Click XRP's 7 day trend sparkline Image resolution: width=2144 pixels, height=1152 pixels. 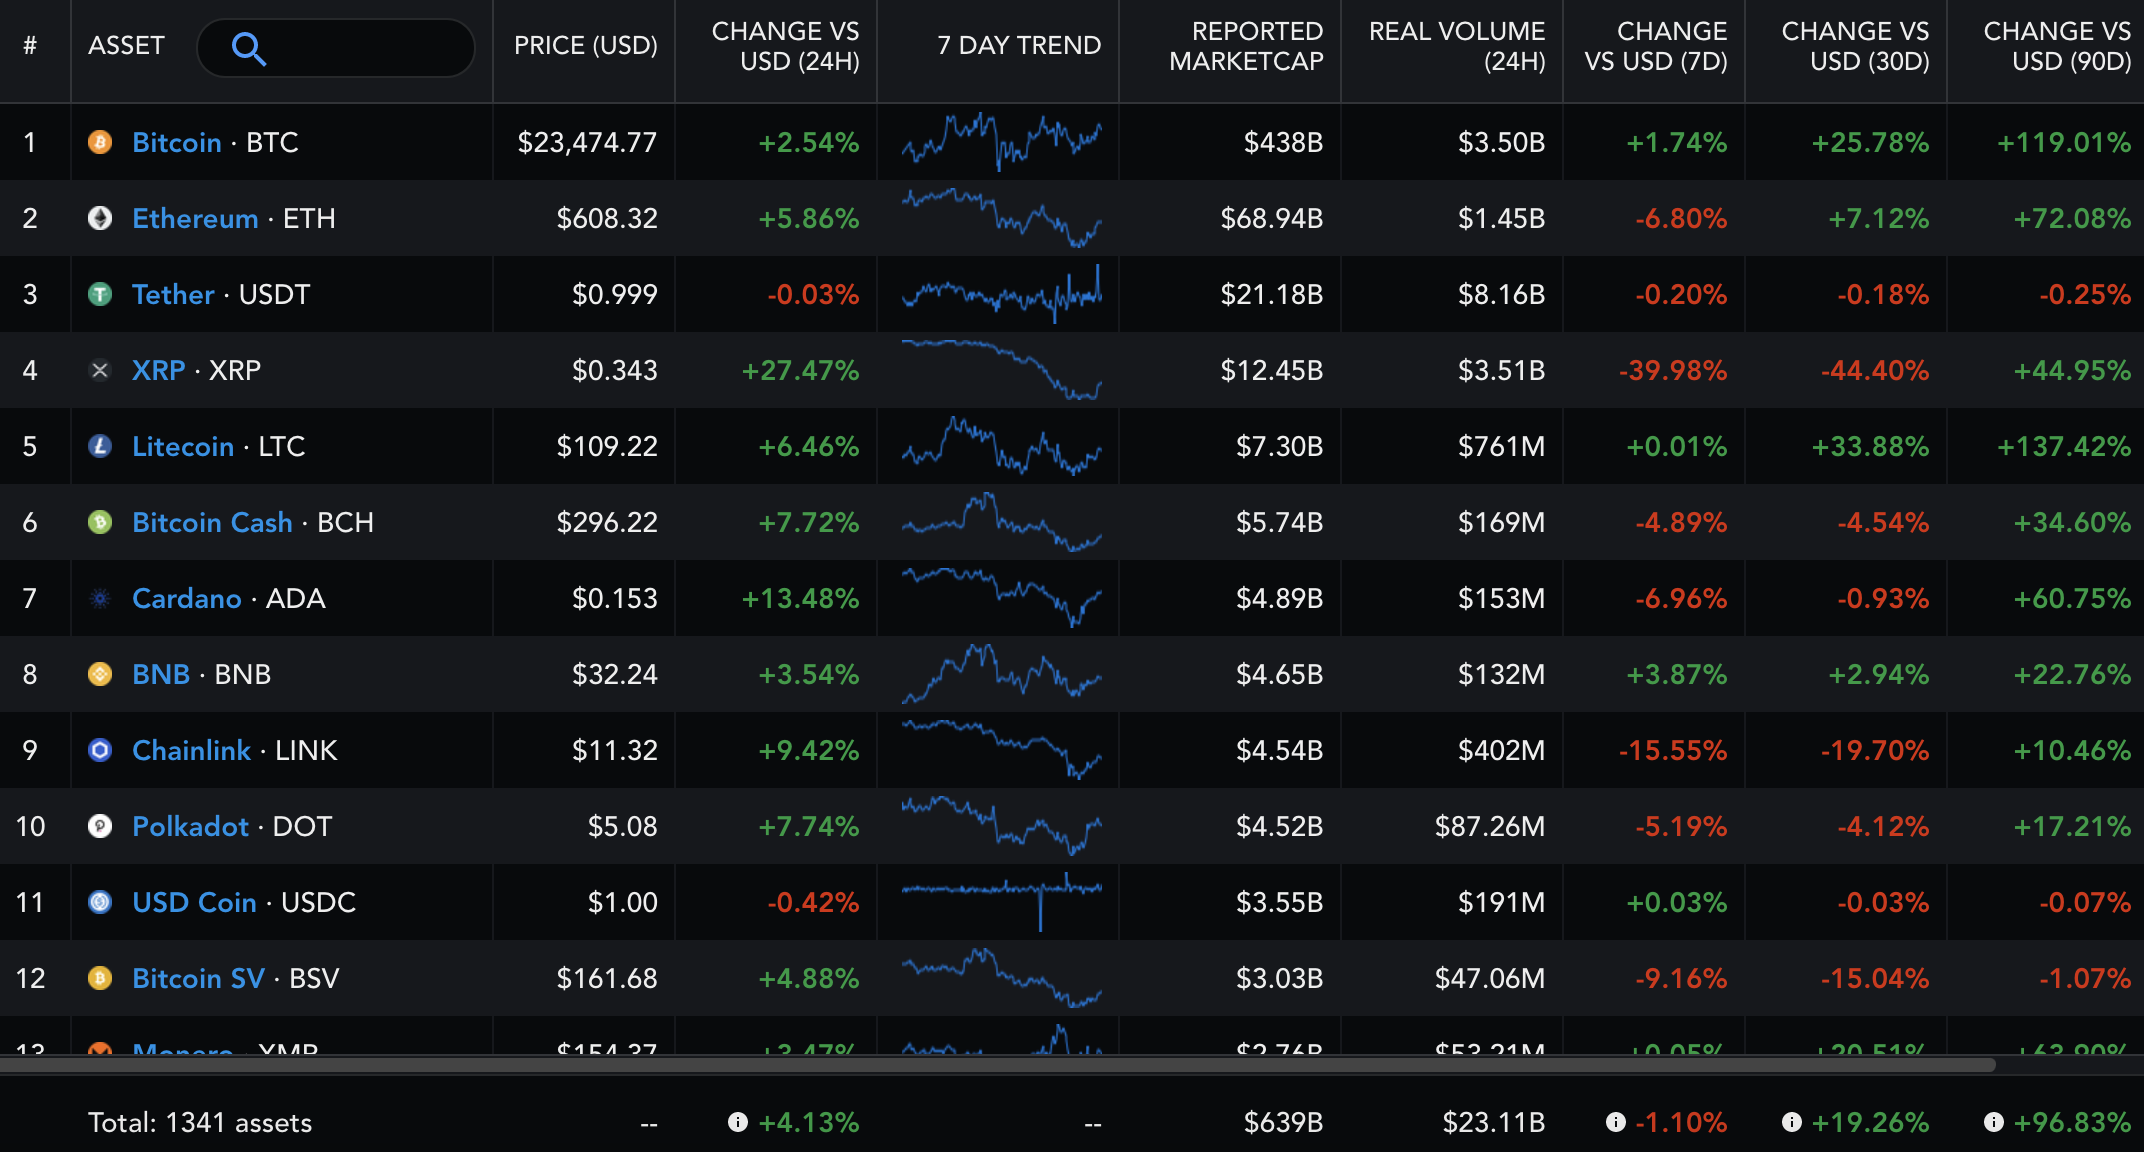(1001, 370)
